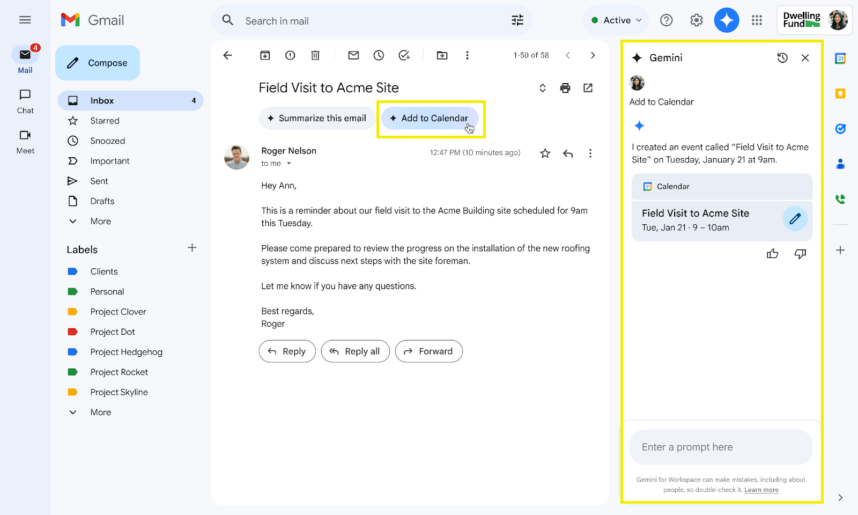Viewport: 858px width, 515px height.
Task: Toggle the Gemini spark button in header
Action: (x=726, y=20)
